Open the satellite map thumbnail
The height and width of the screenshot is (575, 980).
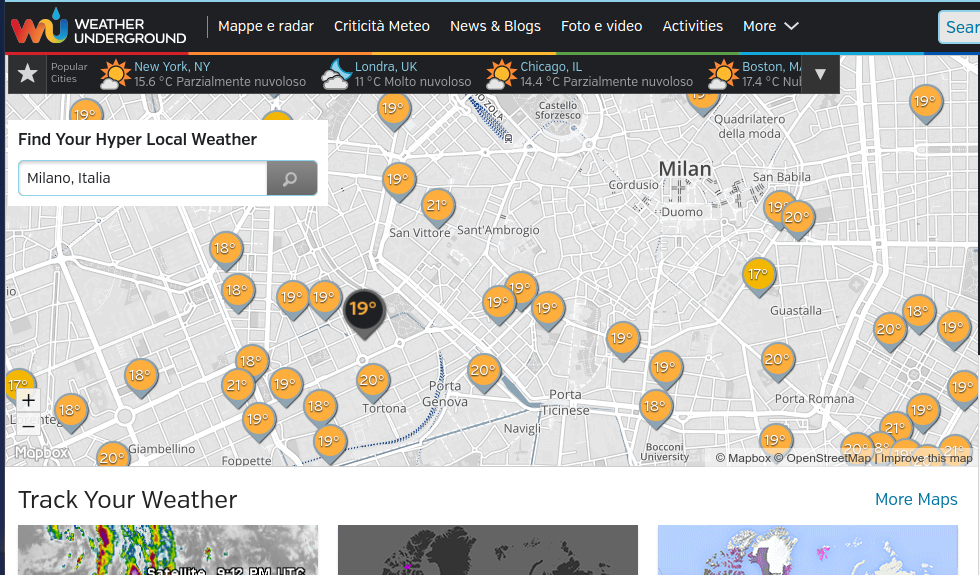168,550
